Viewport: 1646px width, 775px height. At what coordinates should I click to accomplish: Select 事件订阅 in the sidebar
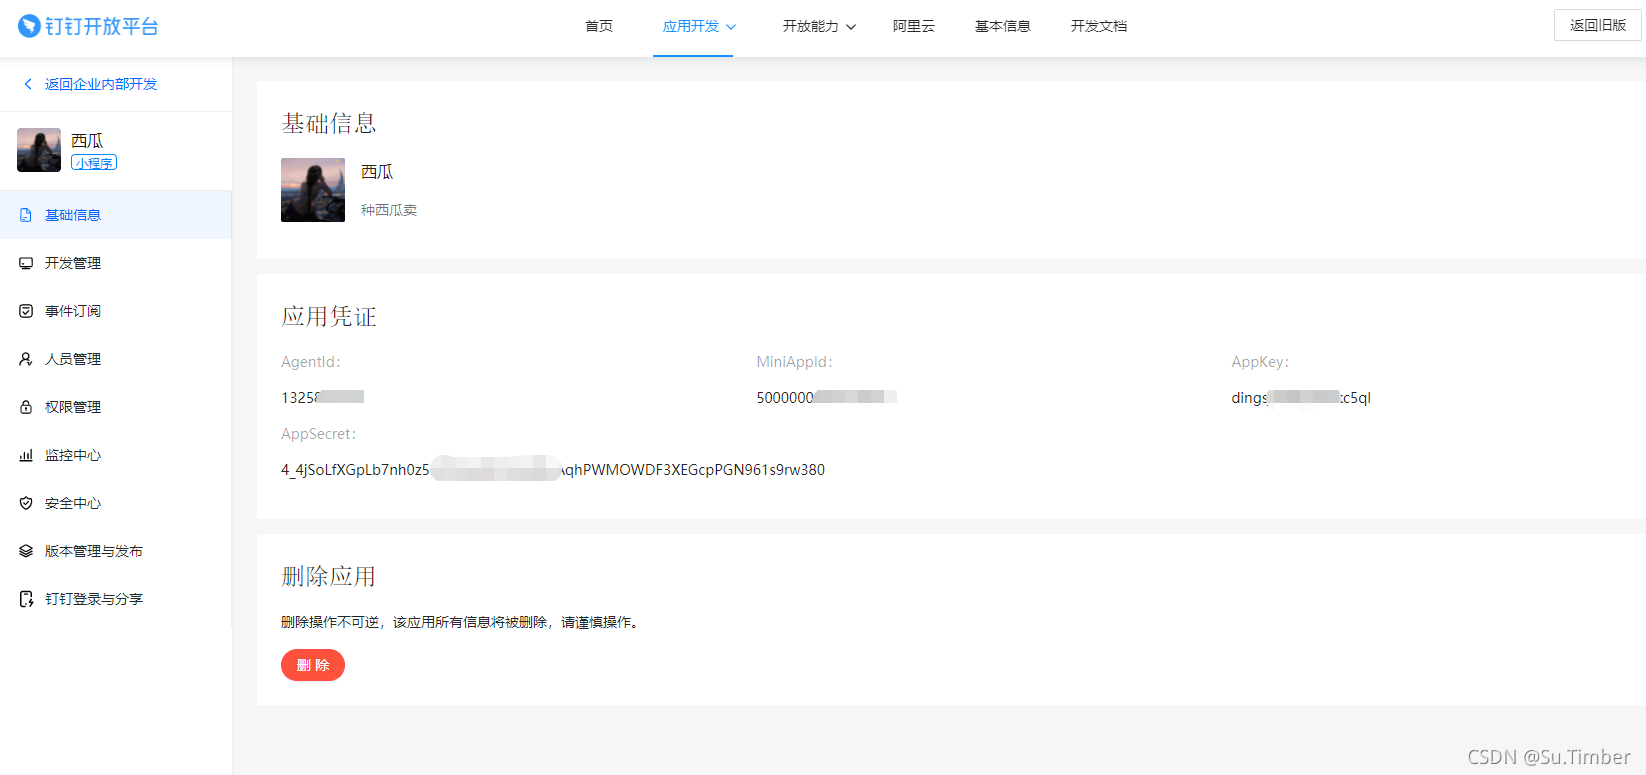pyautogui.click(x=116, y=311)
